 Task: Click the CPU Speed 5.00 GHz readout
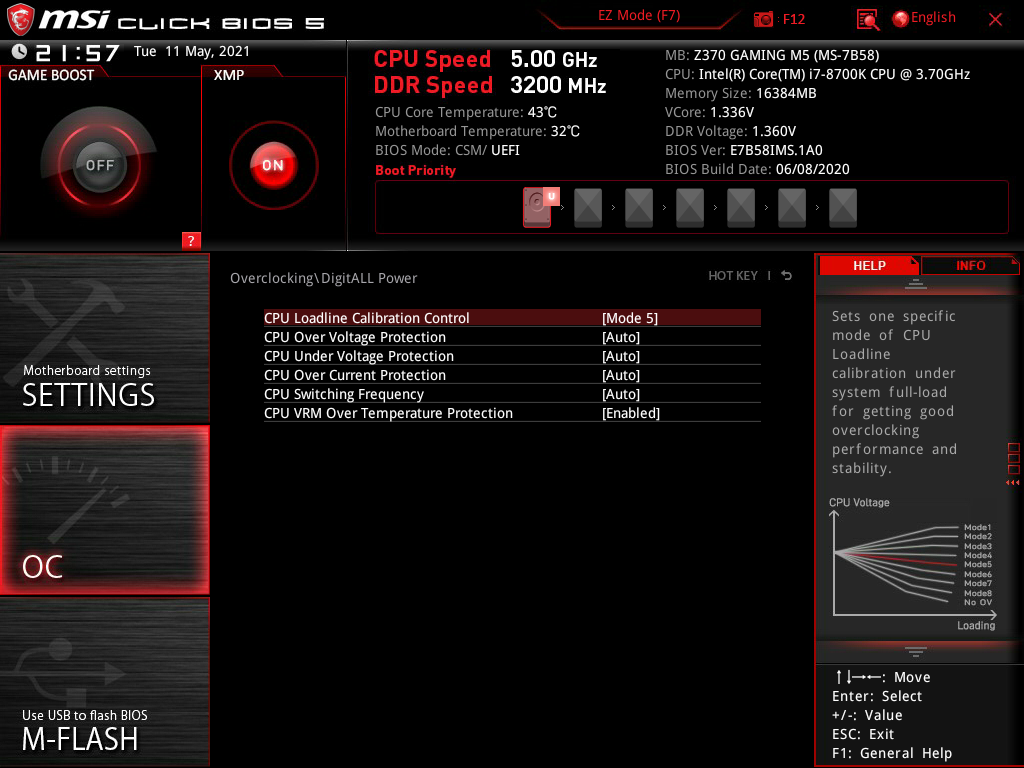click(x=485, y=59)
